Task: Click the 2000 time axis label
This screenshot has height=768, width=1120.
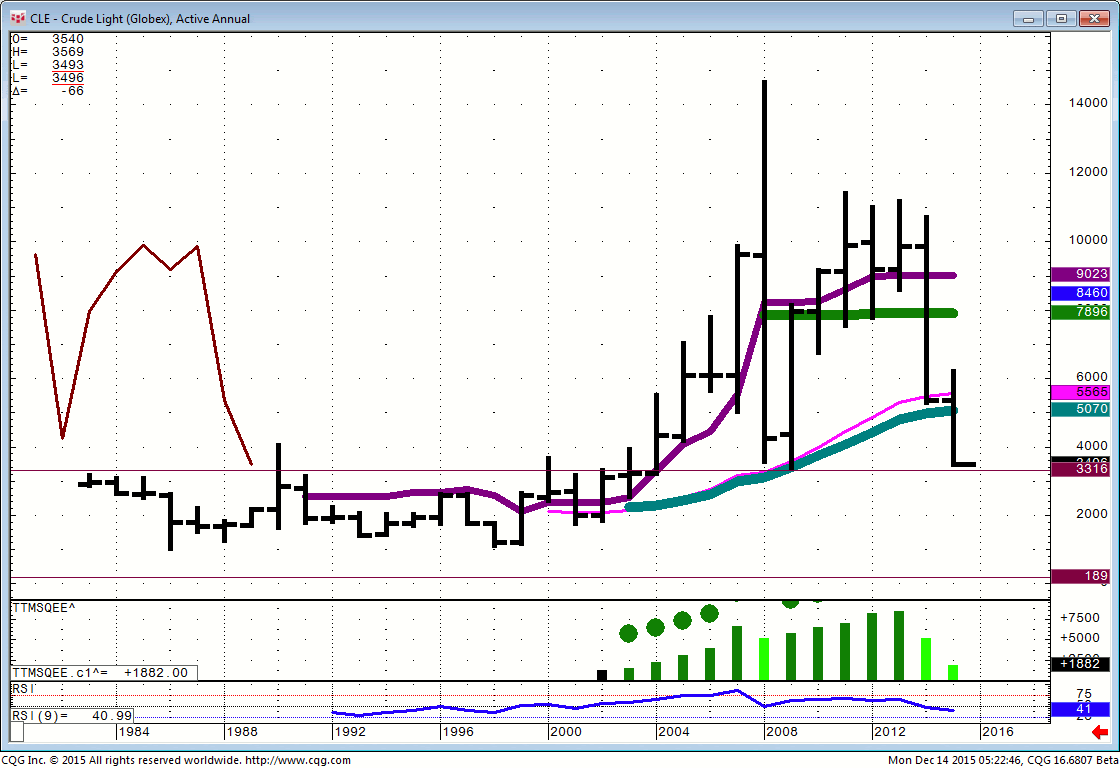Action: (x=566, y=732)
